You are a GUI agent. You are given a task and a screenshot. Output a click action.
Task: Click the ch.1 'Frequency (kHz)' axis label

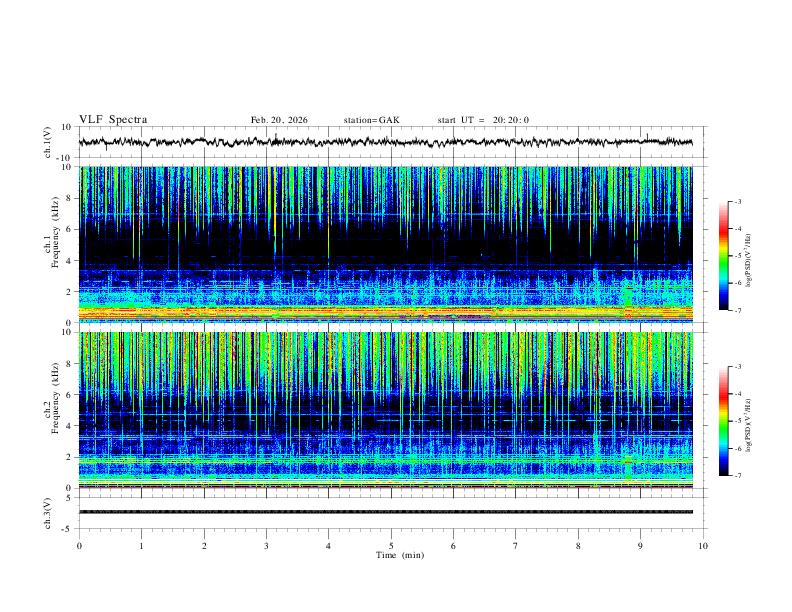tap(56, 232)
